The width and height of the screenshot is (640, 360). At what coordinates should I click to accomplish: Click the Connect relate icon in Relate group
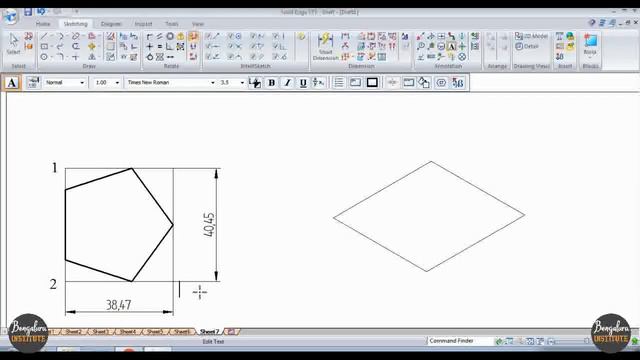(149, 36)
